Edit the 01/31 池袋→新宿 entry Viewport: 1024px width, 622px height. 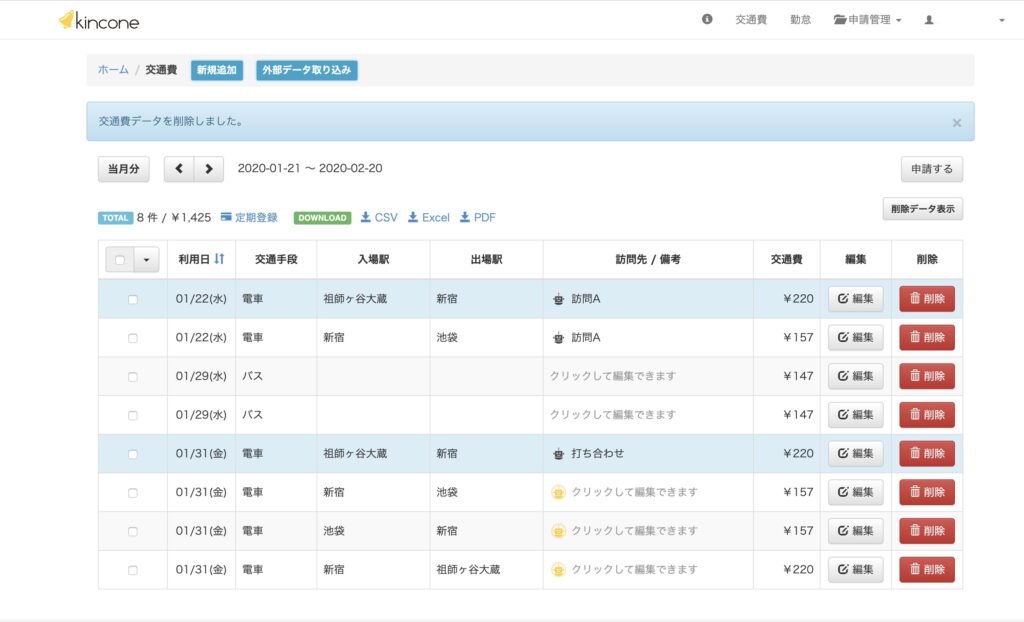856,531
